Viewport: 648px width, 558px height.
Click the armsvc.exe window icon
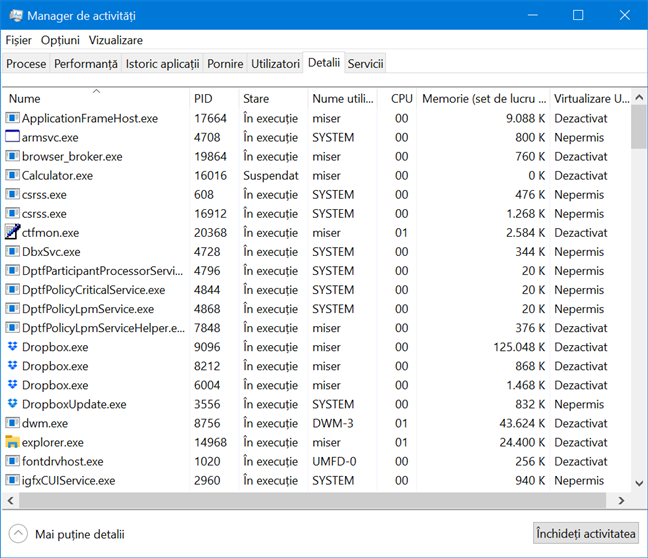(12, 137)
